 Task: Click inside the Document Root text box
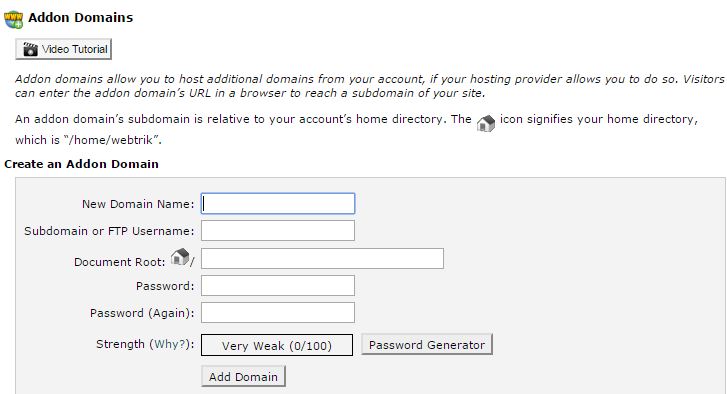coord(322,258)
